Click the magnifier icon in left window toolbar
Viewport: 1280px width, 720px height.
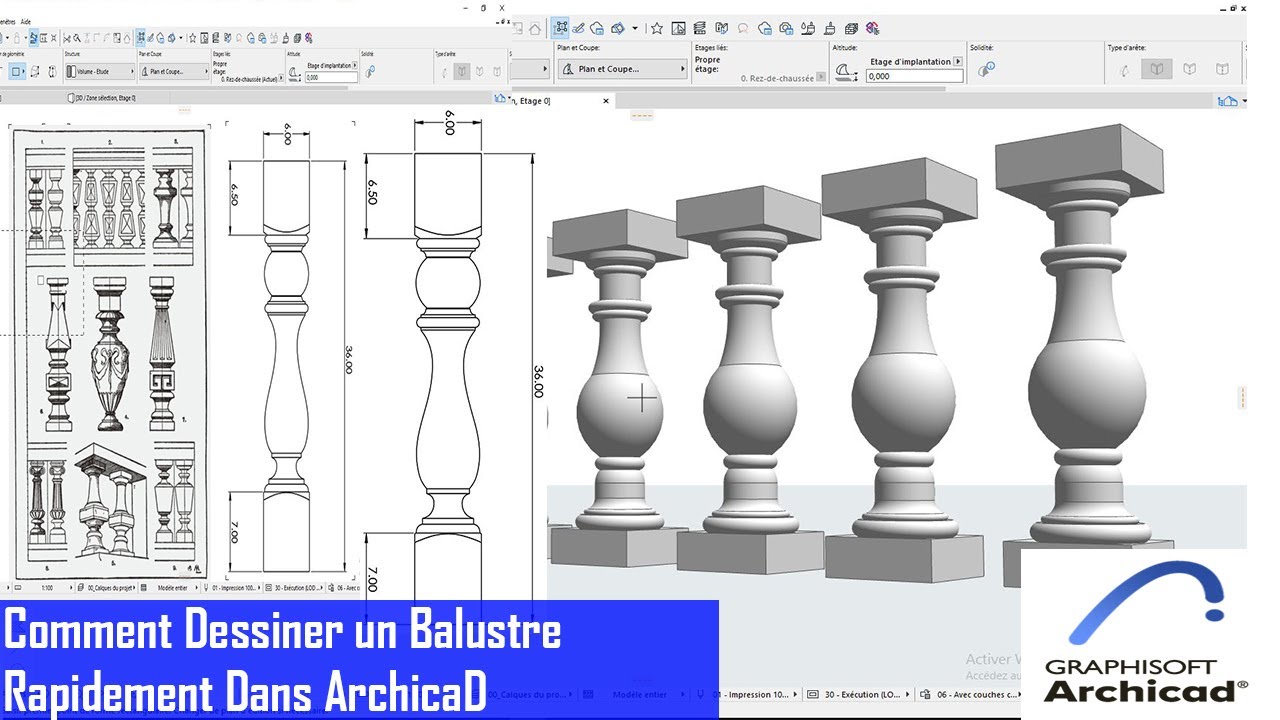pos(76,37)
